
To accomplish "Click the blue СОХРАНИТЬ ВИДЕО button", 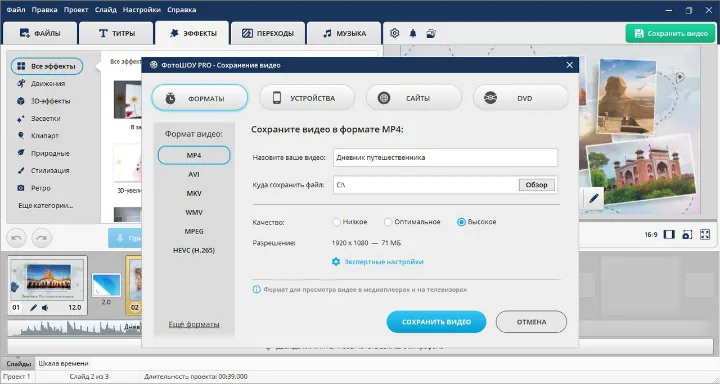I will [436, 322].
